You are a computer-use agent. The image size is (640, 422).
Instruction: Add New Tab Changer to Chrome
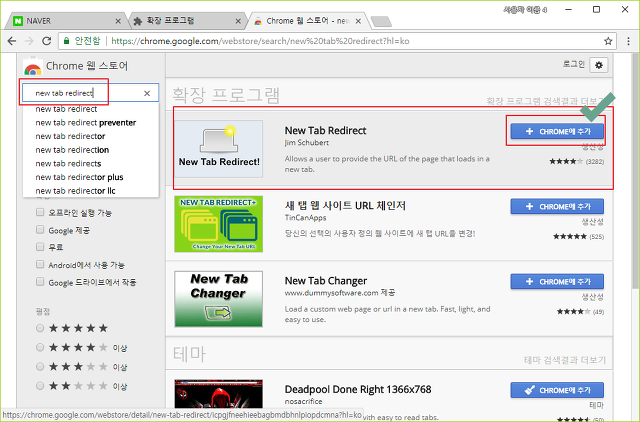click(557, 282)
